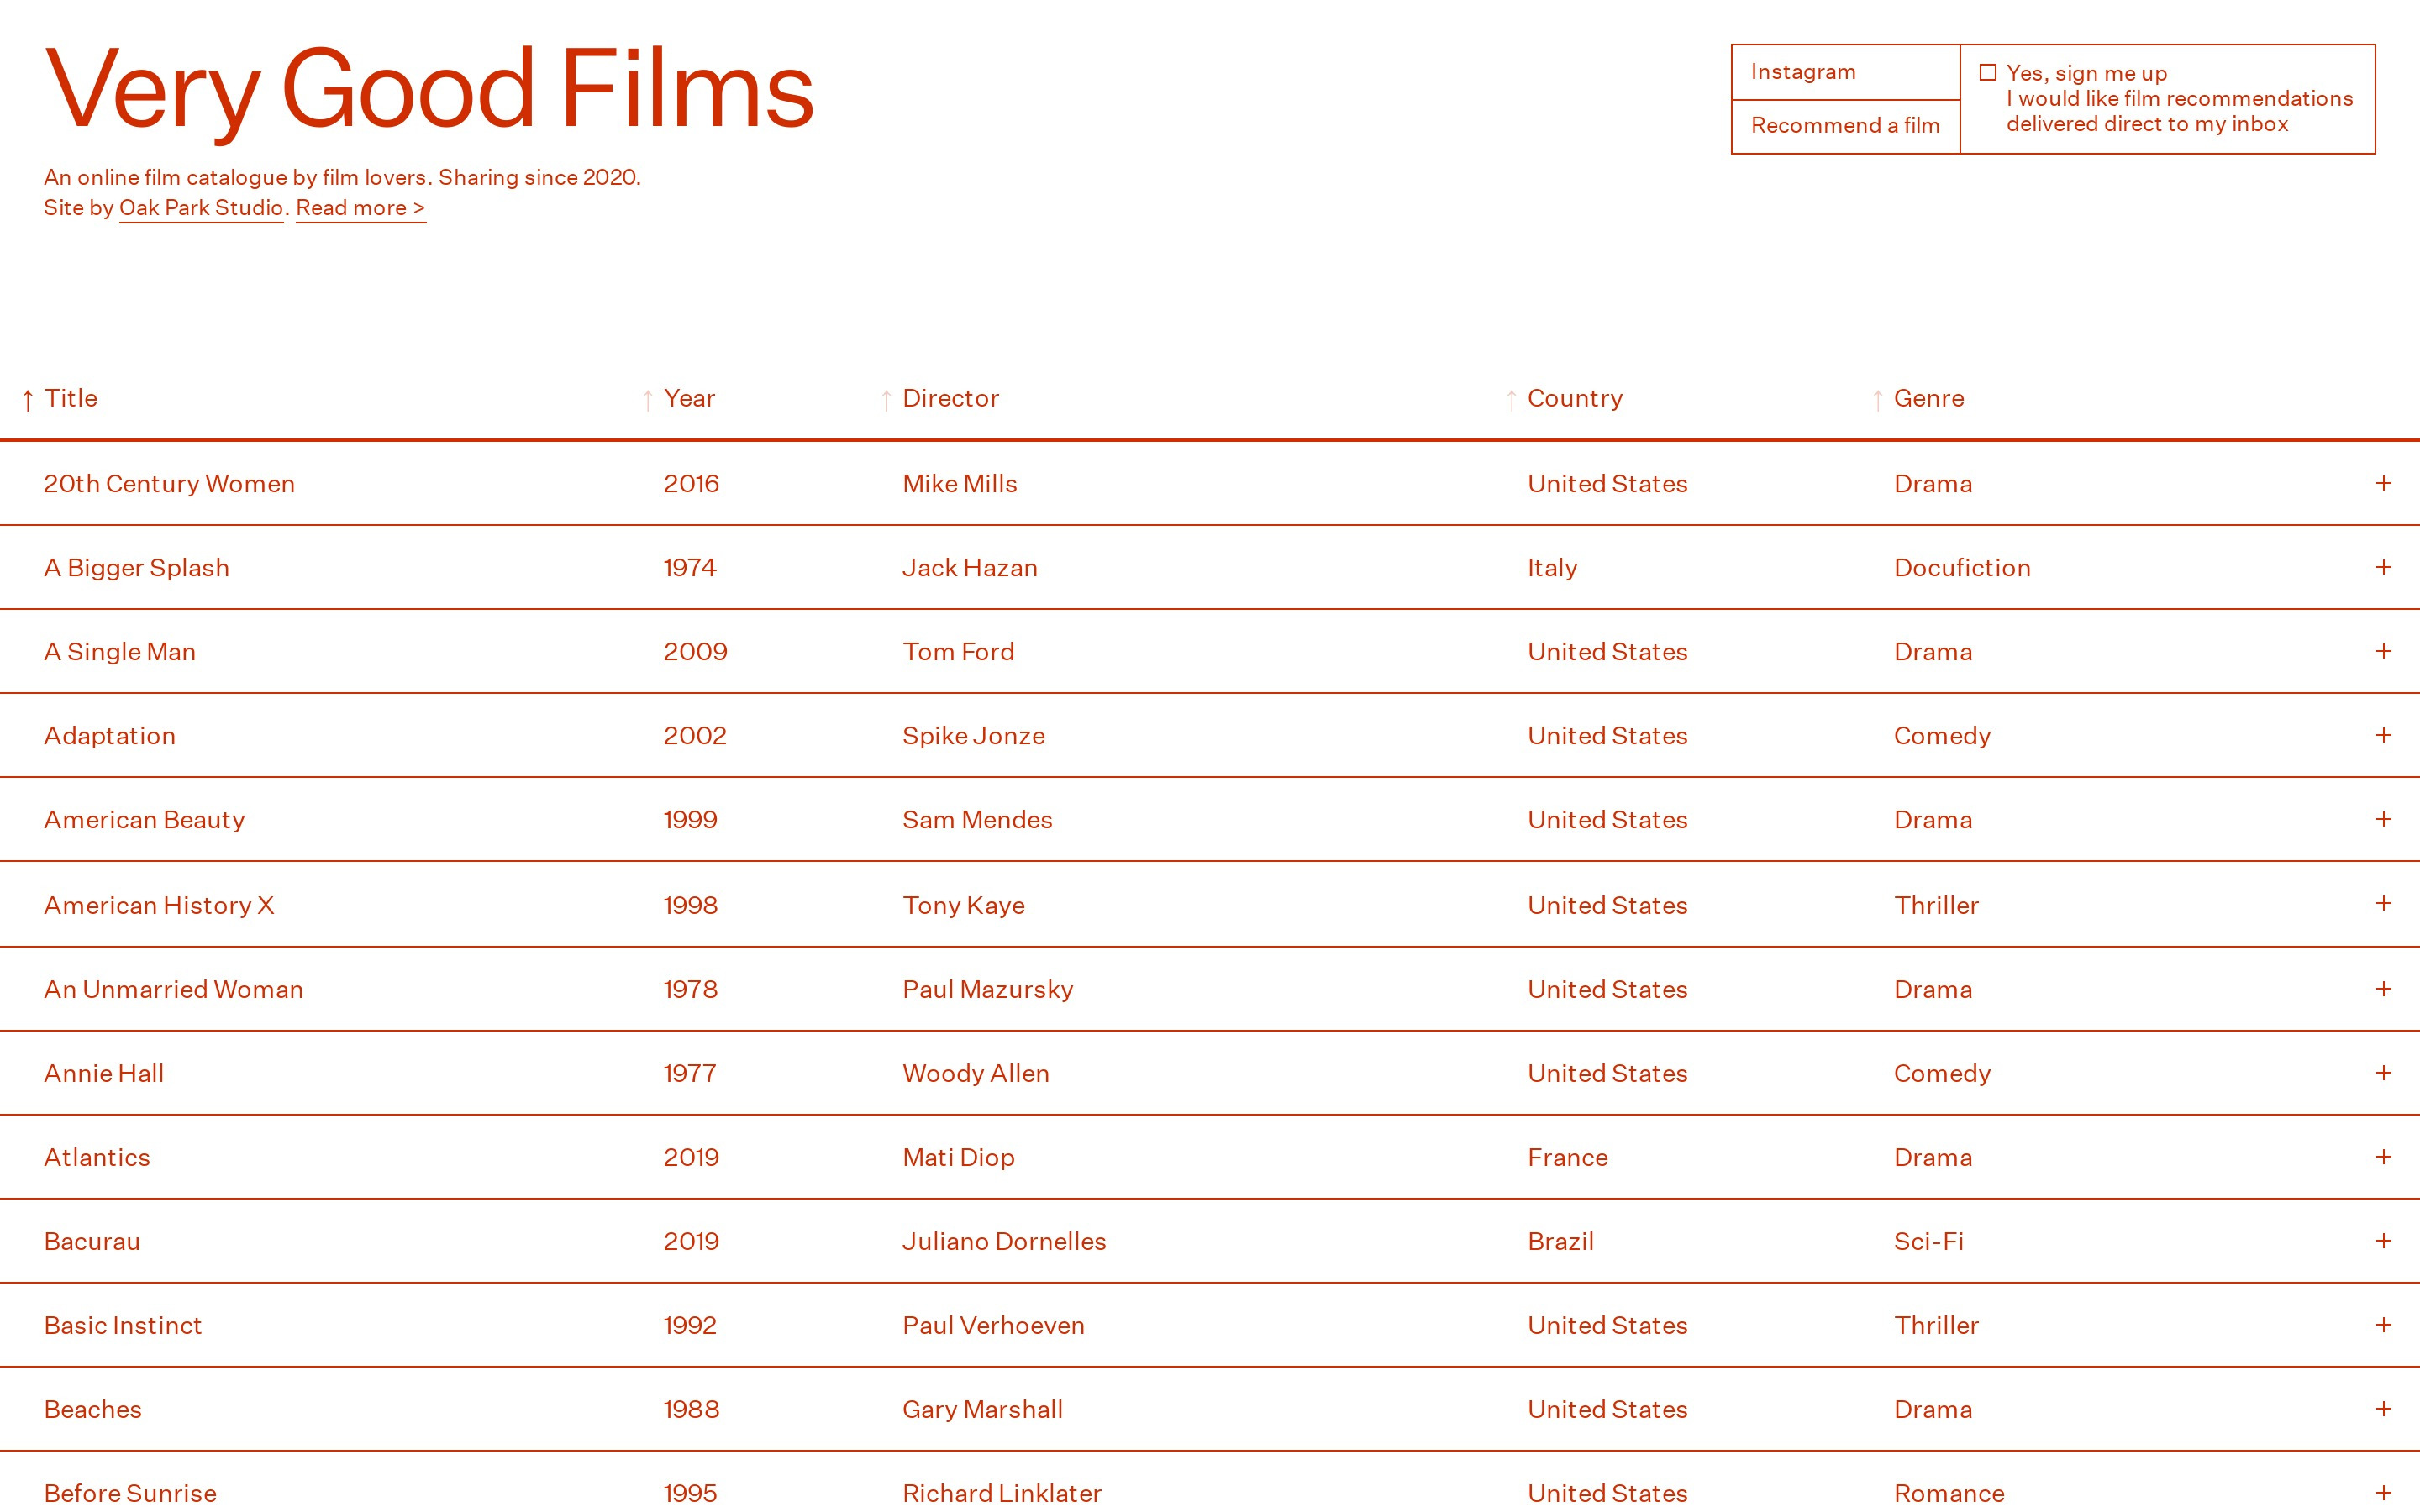Click Country column sort arrow
This screenshot has width=2420, height=1512.
(x=1511, y=400)
